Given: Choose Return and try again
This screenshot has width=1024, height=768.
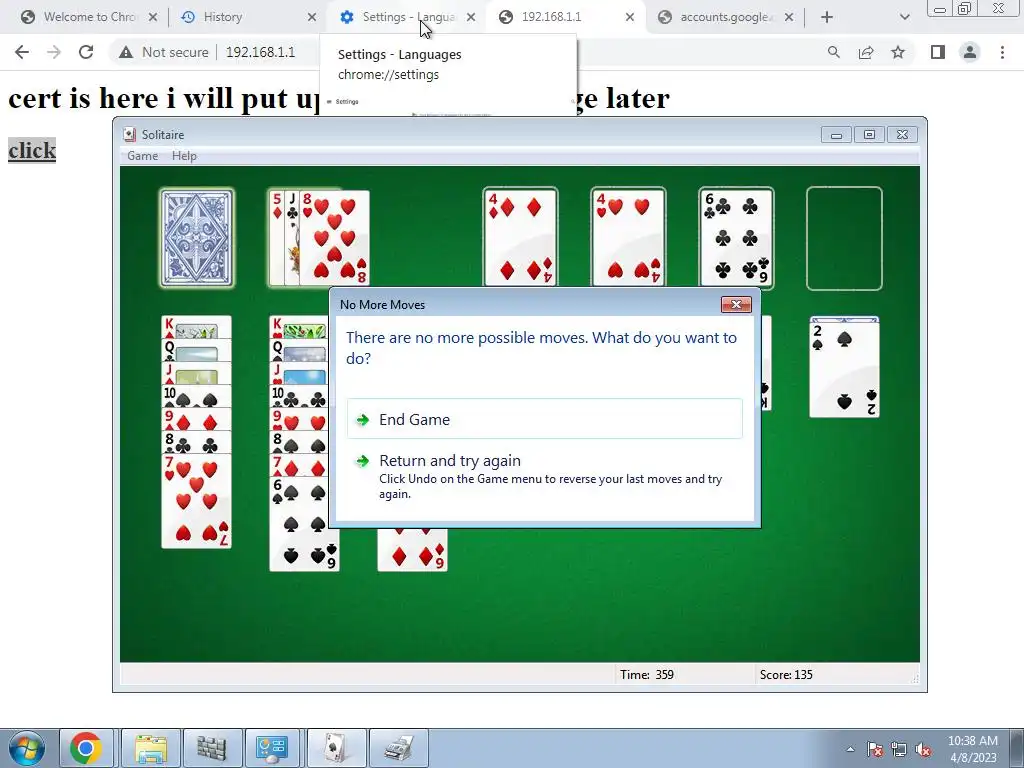Looking at the screenshot, I should click(x=545, y=477).
